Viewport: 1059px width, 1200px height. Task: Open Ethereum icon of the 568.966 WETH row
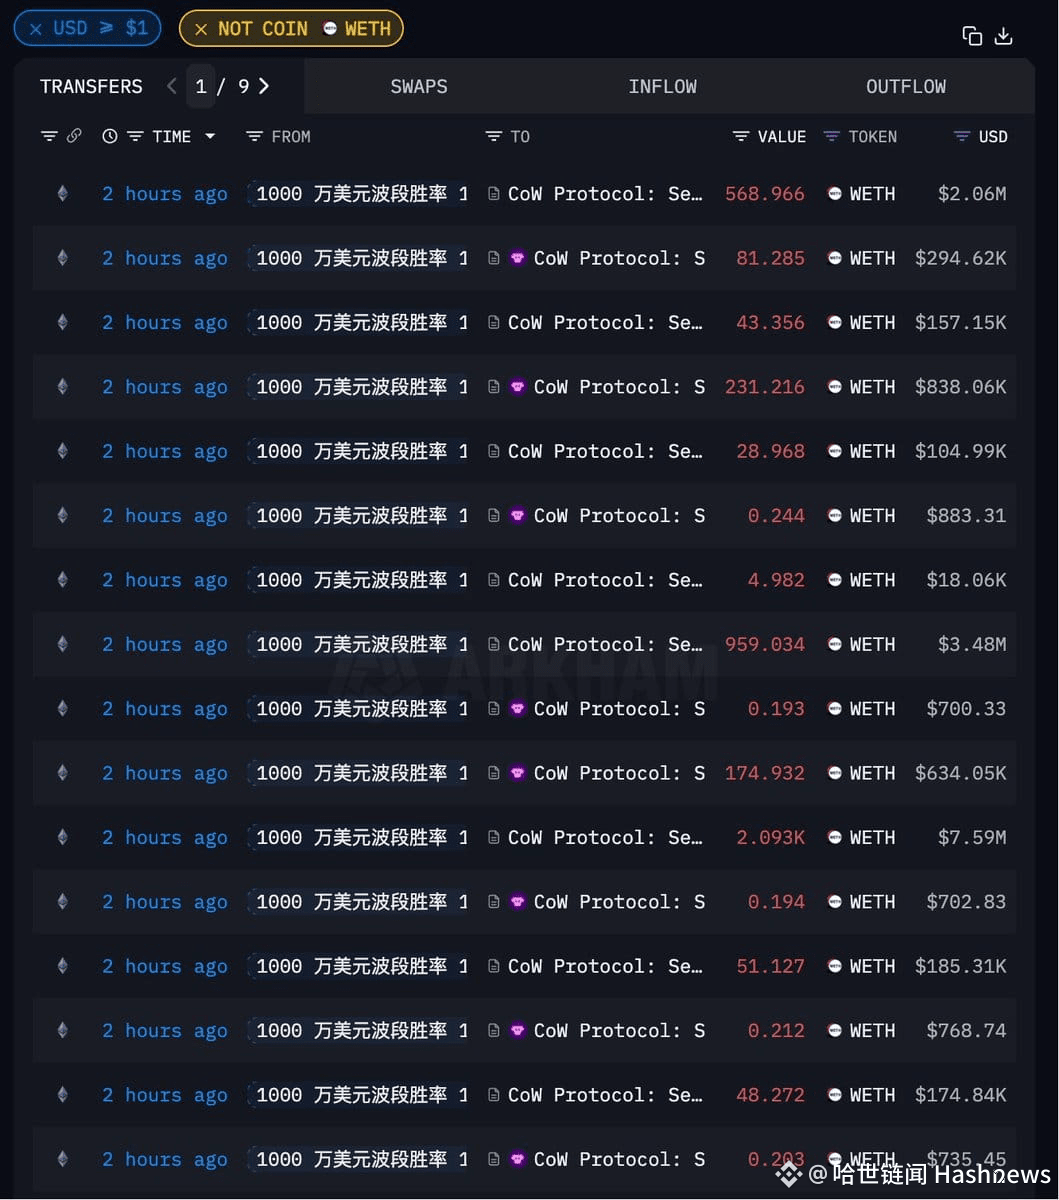(x=62, y=194)
